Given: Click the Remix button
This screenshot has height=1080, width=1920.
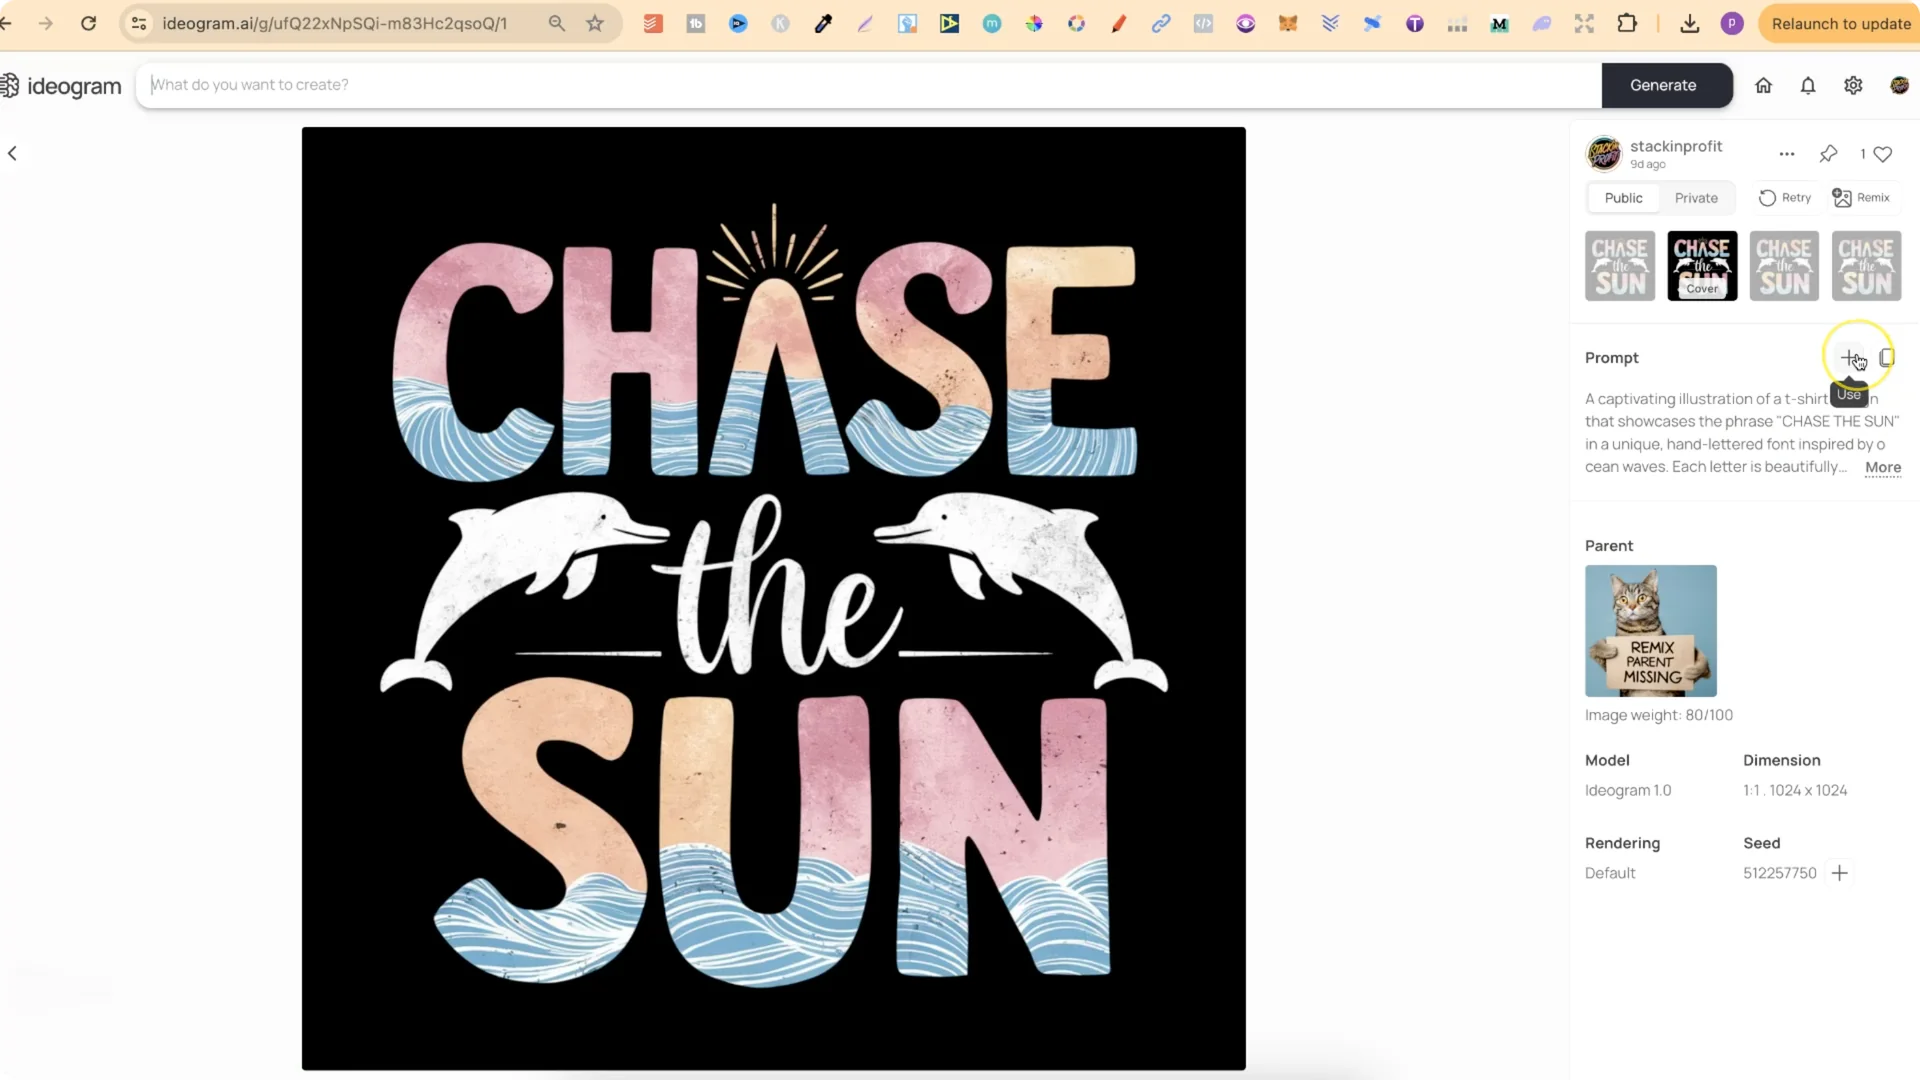Looking at the screenshot, I should coord(1861,198).
